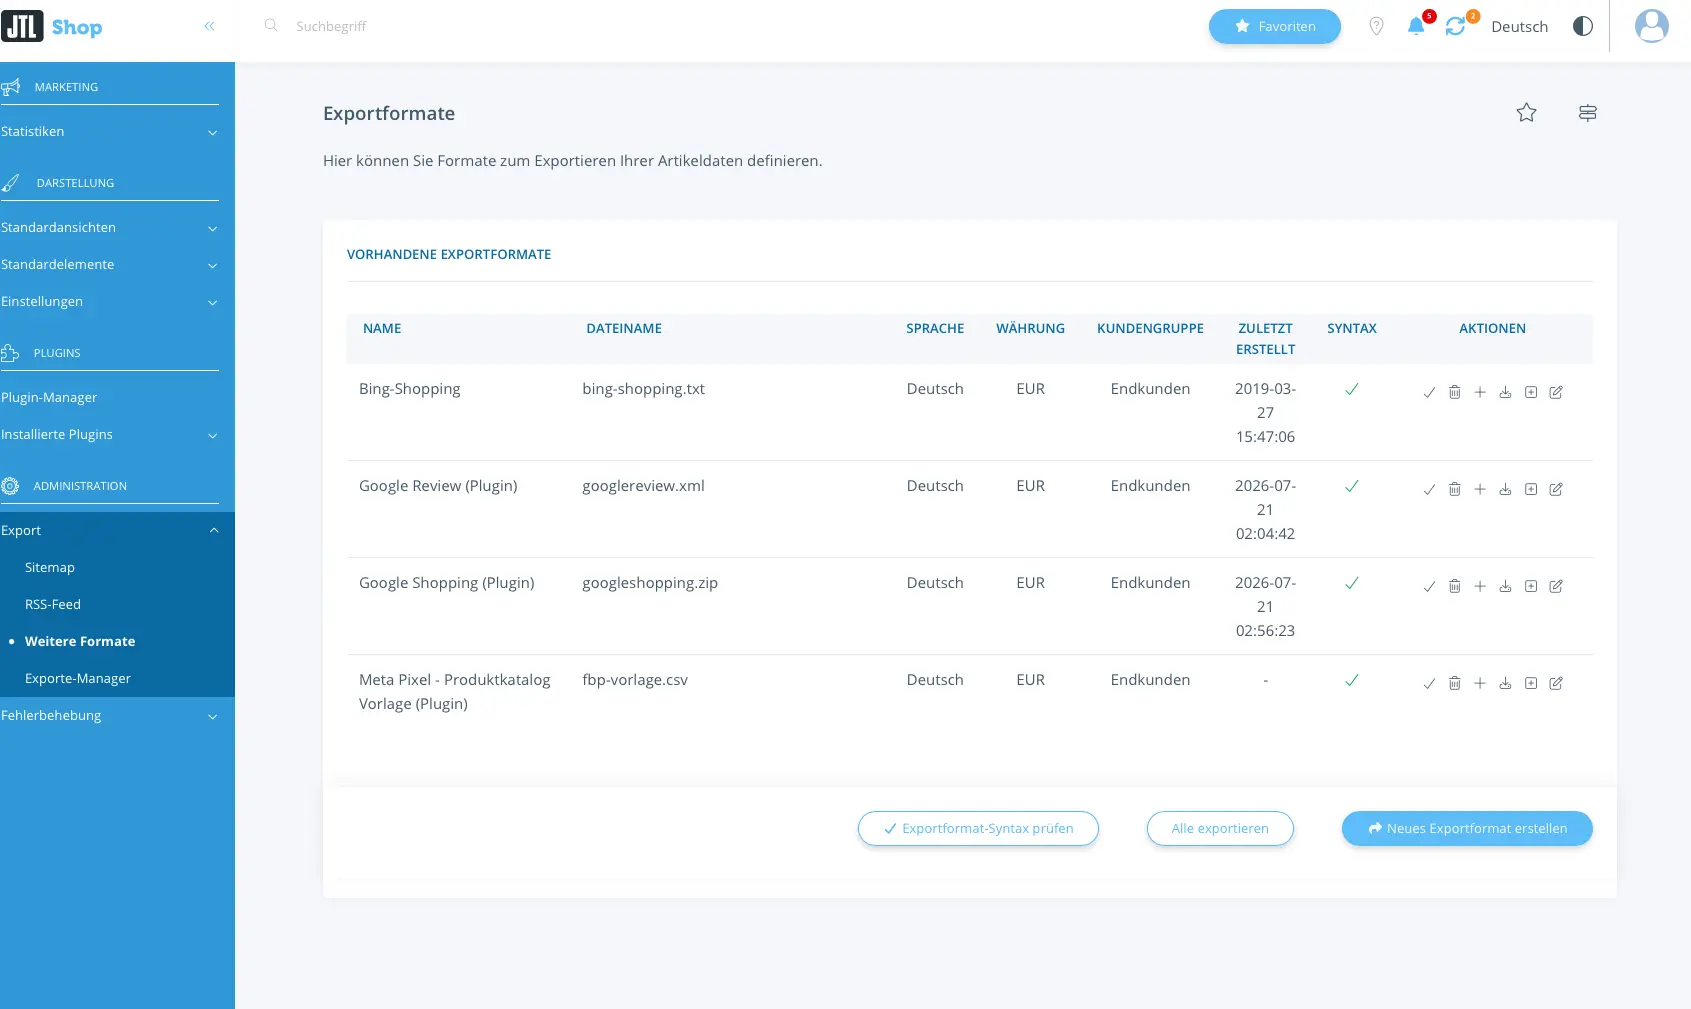
Task: Download the fbp-vorlage.csv export file
Action: point(1505,683)
